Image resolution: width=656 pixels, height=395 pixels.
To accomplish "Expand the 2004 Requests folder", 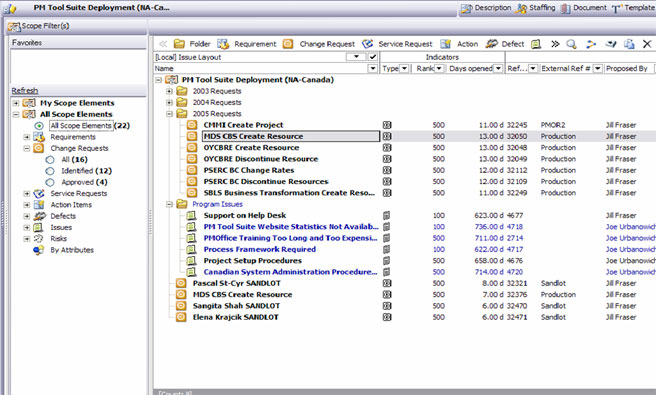I will coord(169,103).
